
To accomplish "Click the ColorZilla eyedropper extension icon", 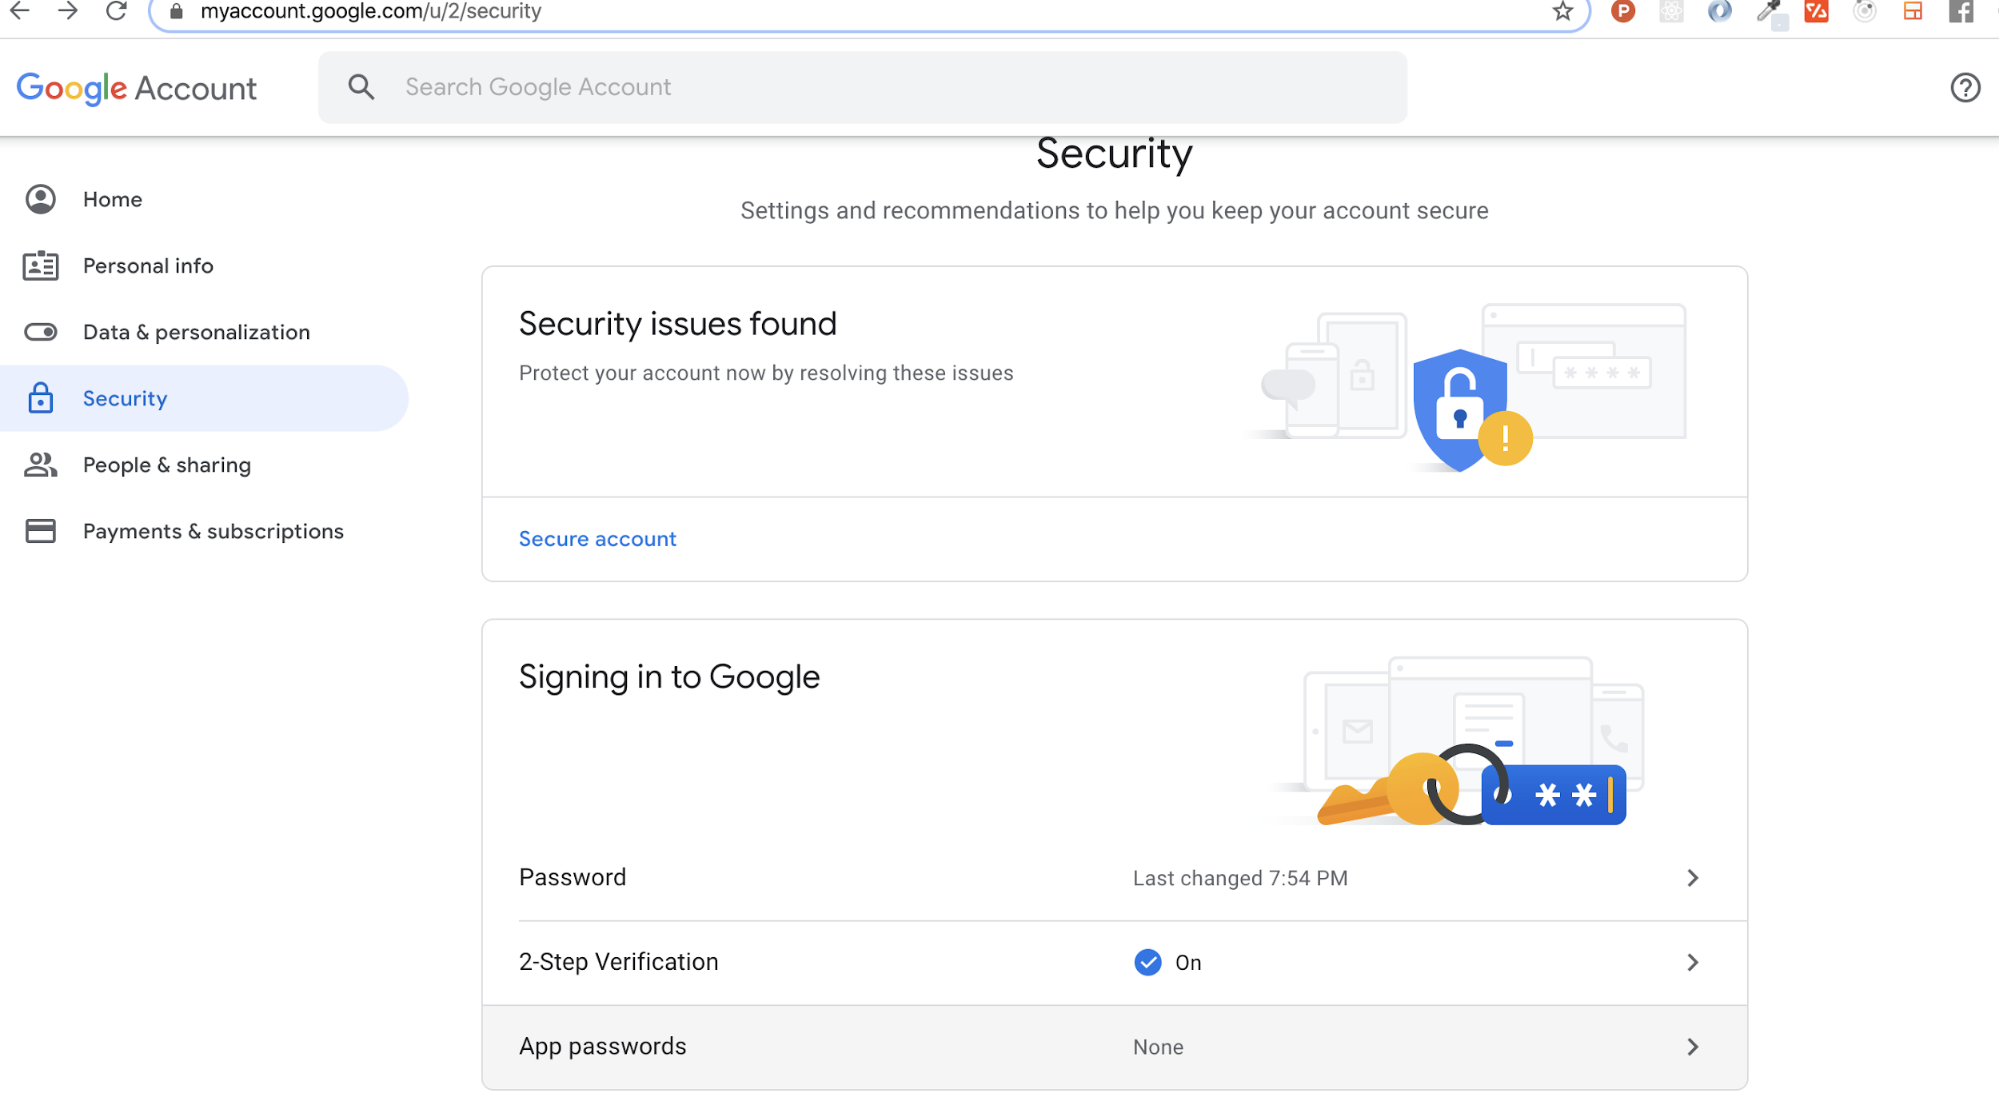I will pos(1768,12).
